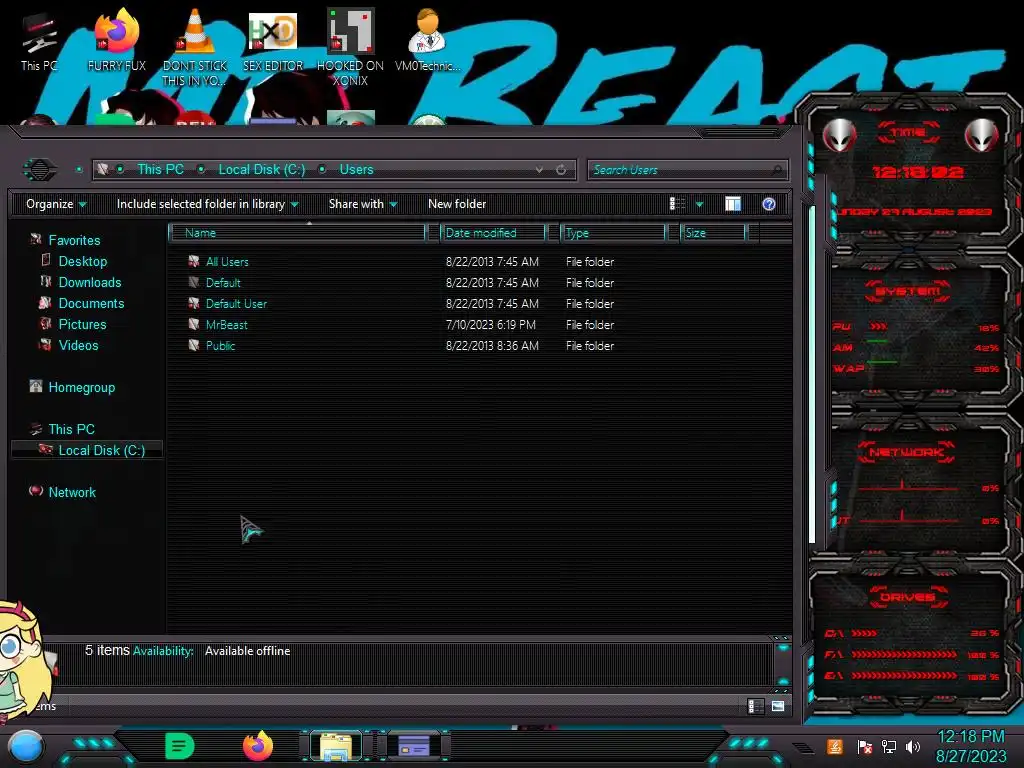Click the volume speaker tray icon

[x=913, y=747]
